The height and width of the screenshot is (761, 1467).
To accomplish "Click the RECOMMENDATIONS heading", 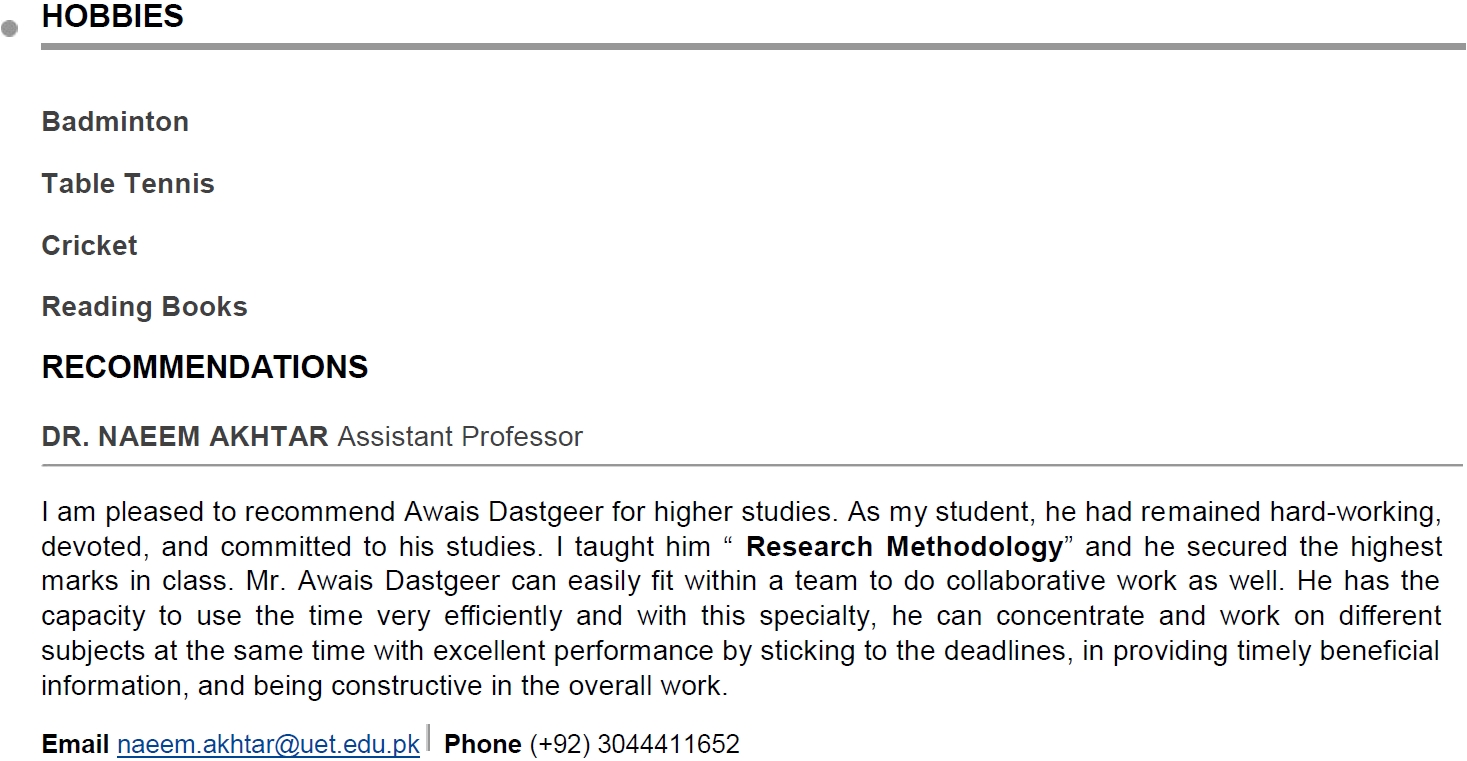I will coord(205,367).
